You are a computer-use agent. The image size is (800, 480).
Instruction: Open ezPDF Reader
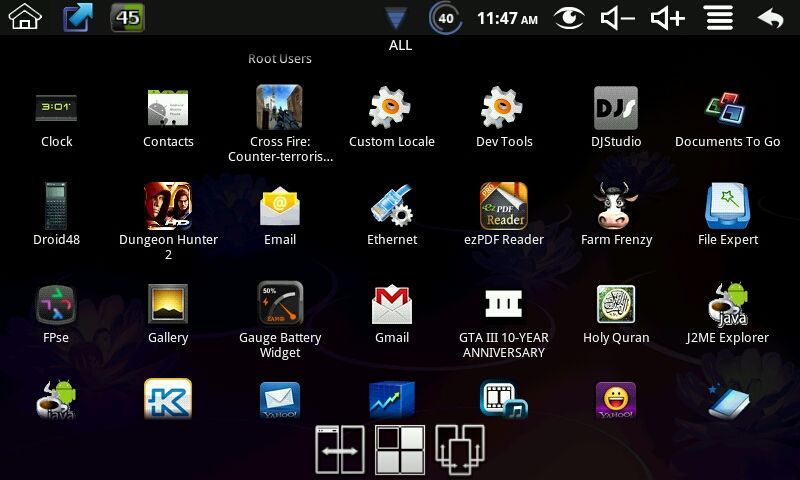504,206
